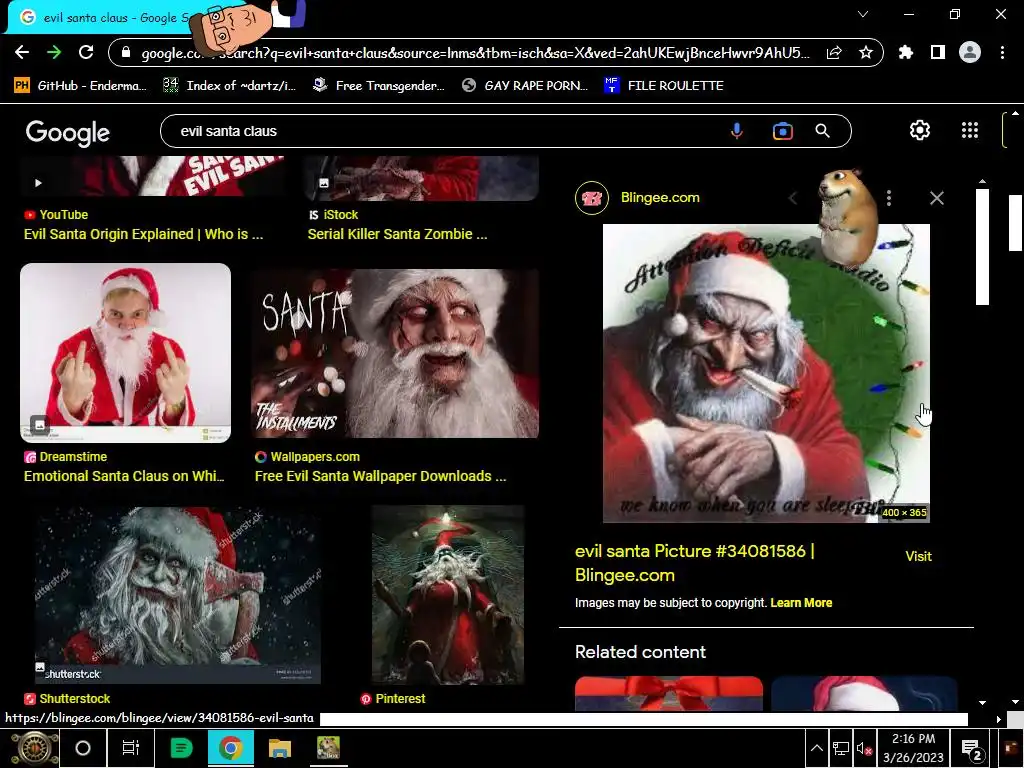1024x768 pixels.
Task: Click the Google logo
Action: [68, 133]
